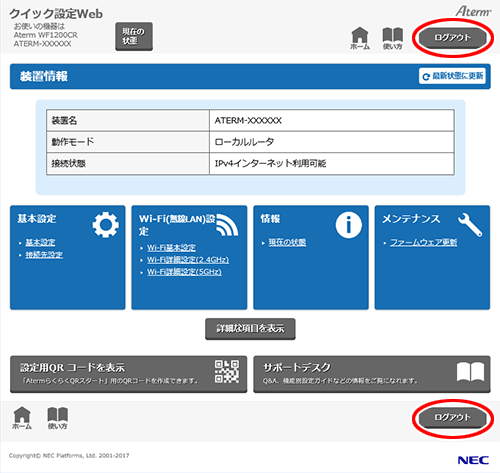Screen dimensions: 500x473
Task: Click the info icon in the 情報 card
Action: pos(348,225)
